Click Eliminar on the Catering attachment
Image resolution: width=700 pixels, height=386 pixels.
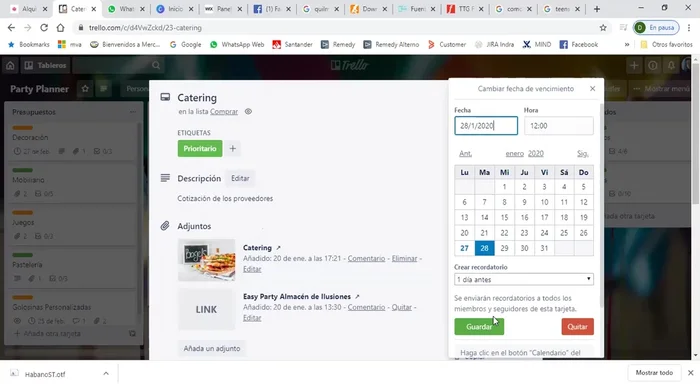pos(404,258)
